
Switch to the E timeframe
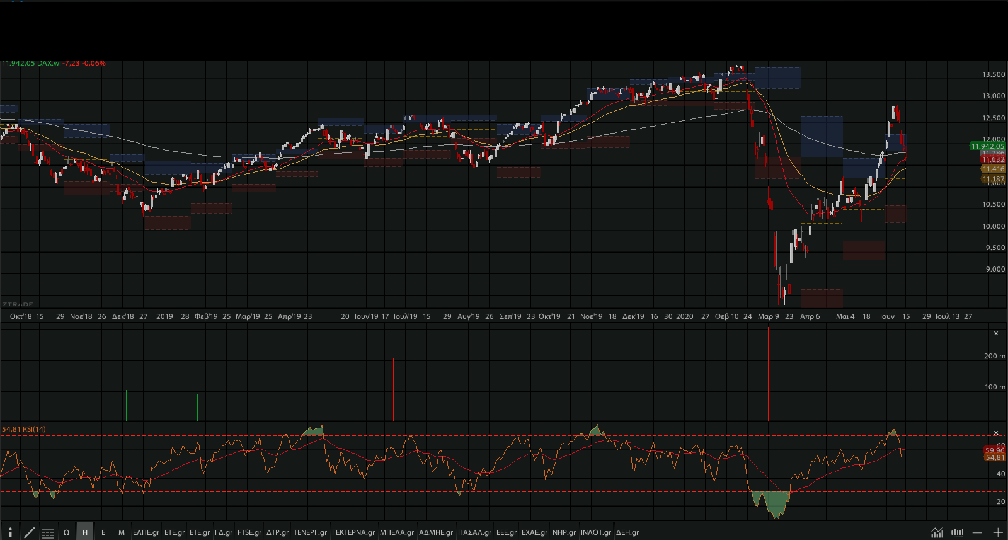coord(103,532)
